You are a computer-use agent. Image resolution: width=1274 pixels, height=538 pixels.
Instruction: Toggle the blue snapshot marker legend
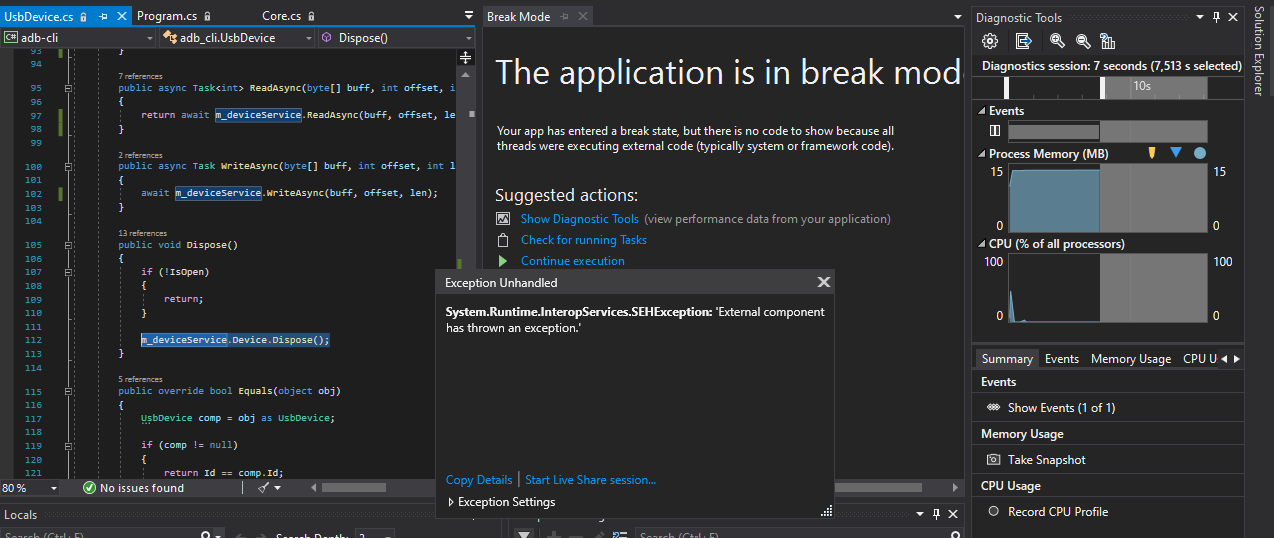coord(1176,153)
